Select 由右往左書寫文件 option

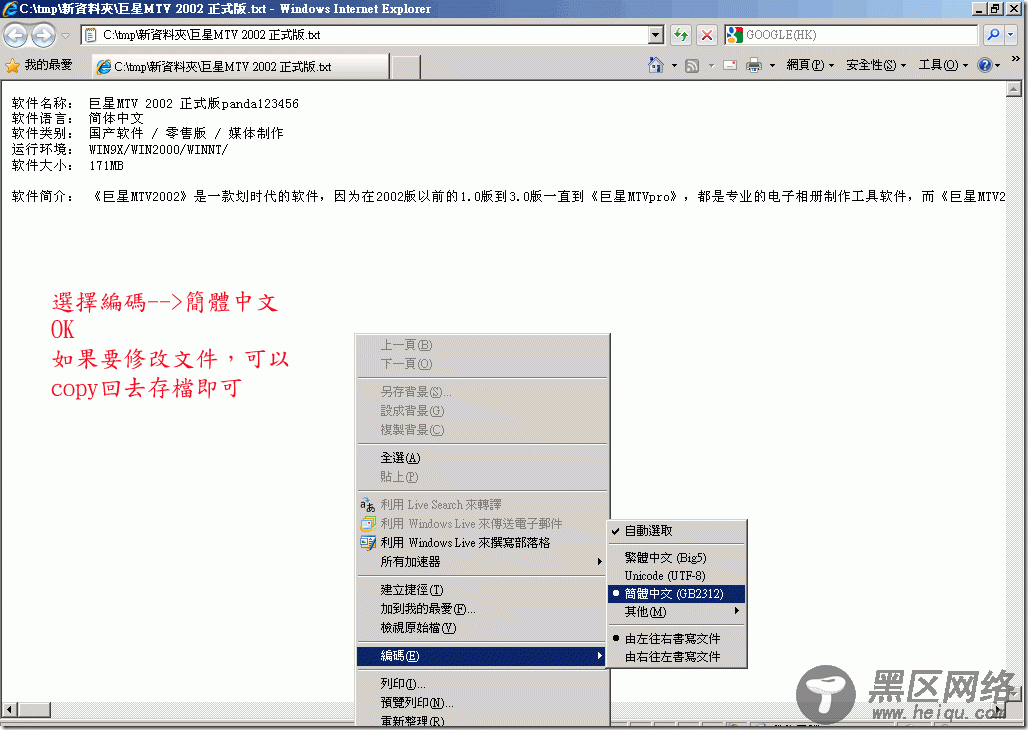(677, 656)
